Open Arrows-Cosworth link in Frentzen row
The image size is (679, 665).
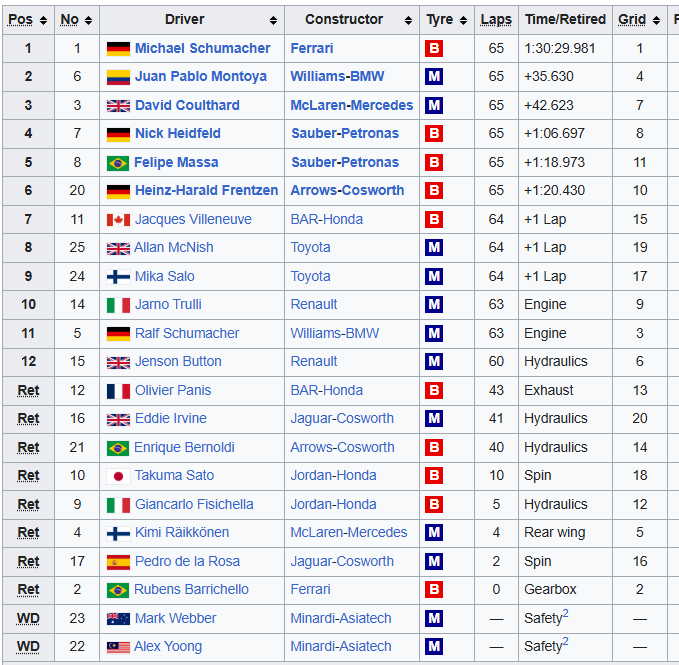point(347,190)
